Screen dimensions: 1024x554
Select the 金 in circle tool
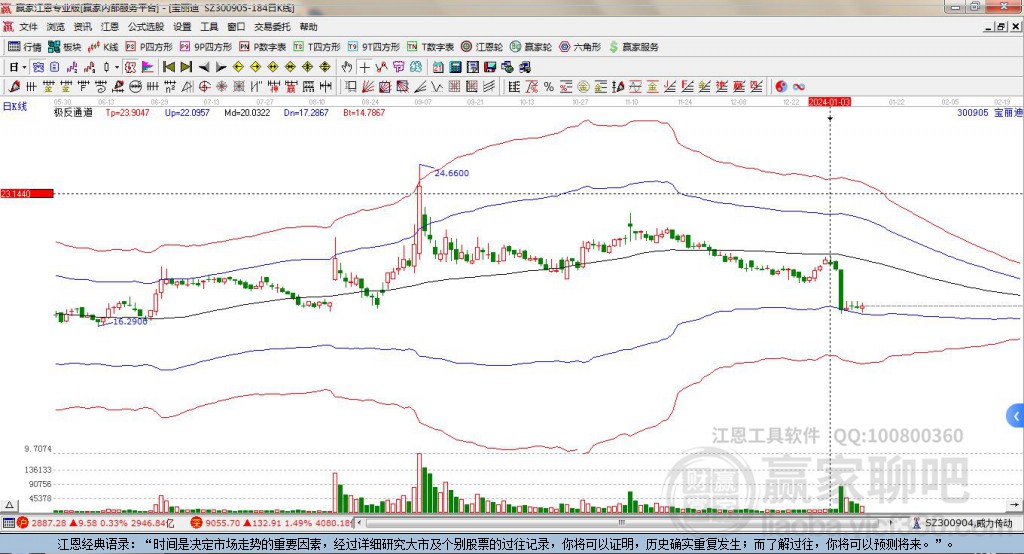pos(583,87)
